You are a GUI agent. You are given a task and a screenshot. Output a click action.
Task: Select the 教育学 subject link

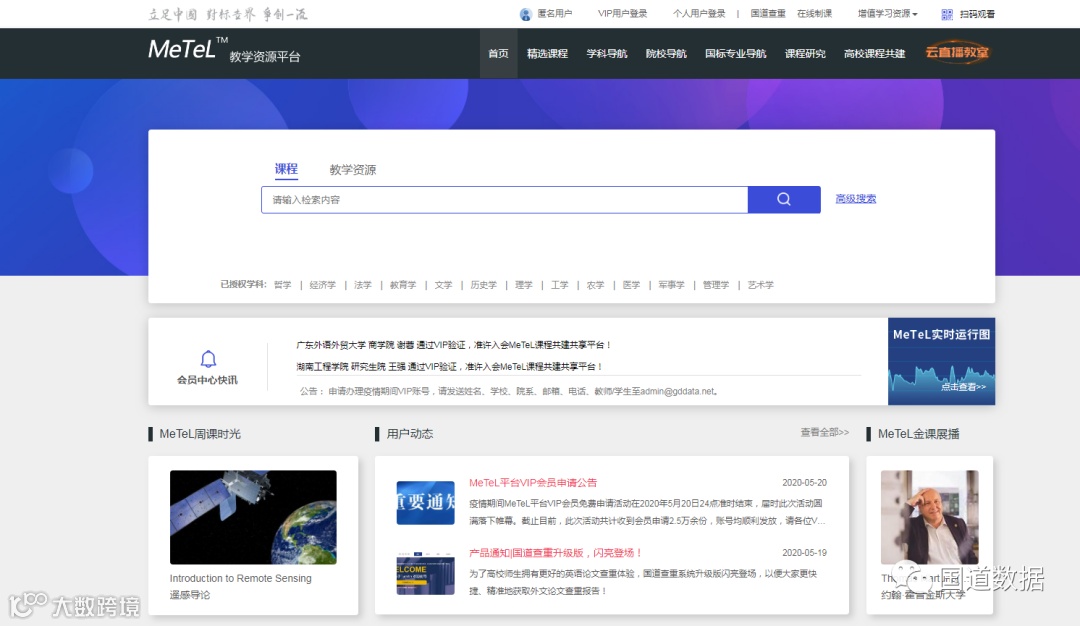pyautogui.click(x=403, y=284)
